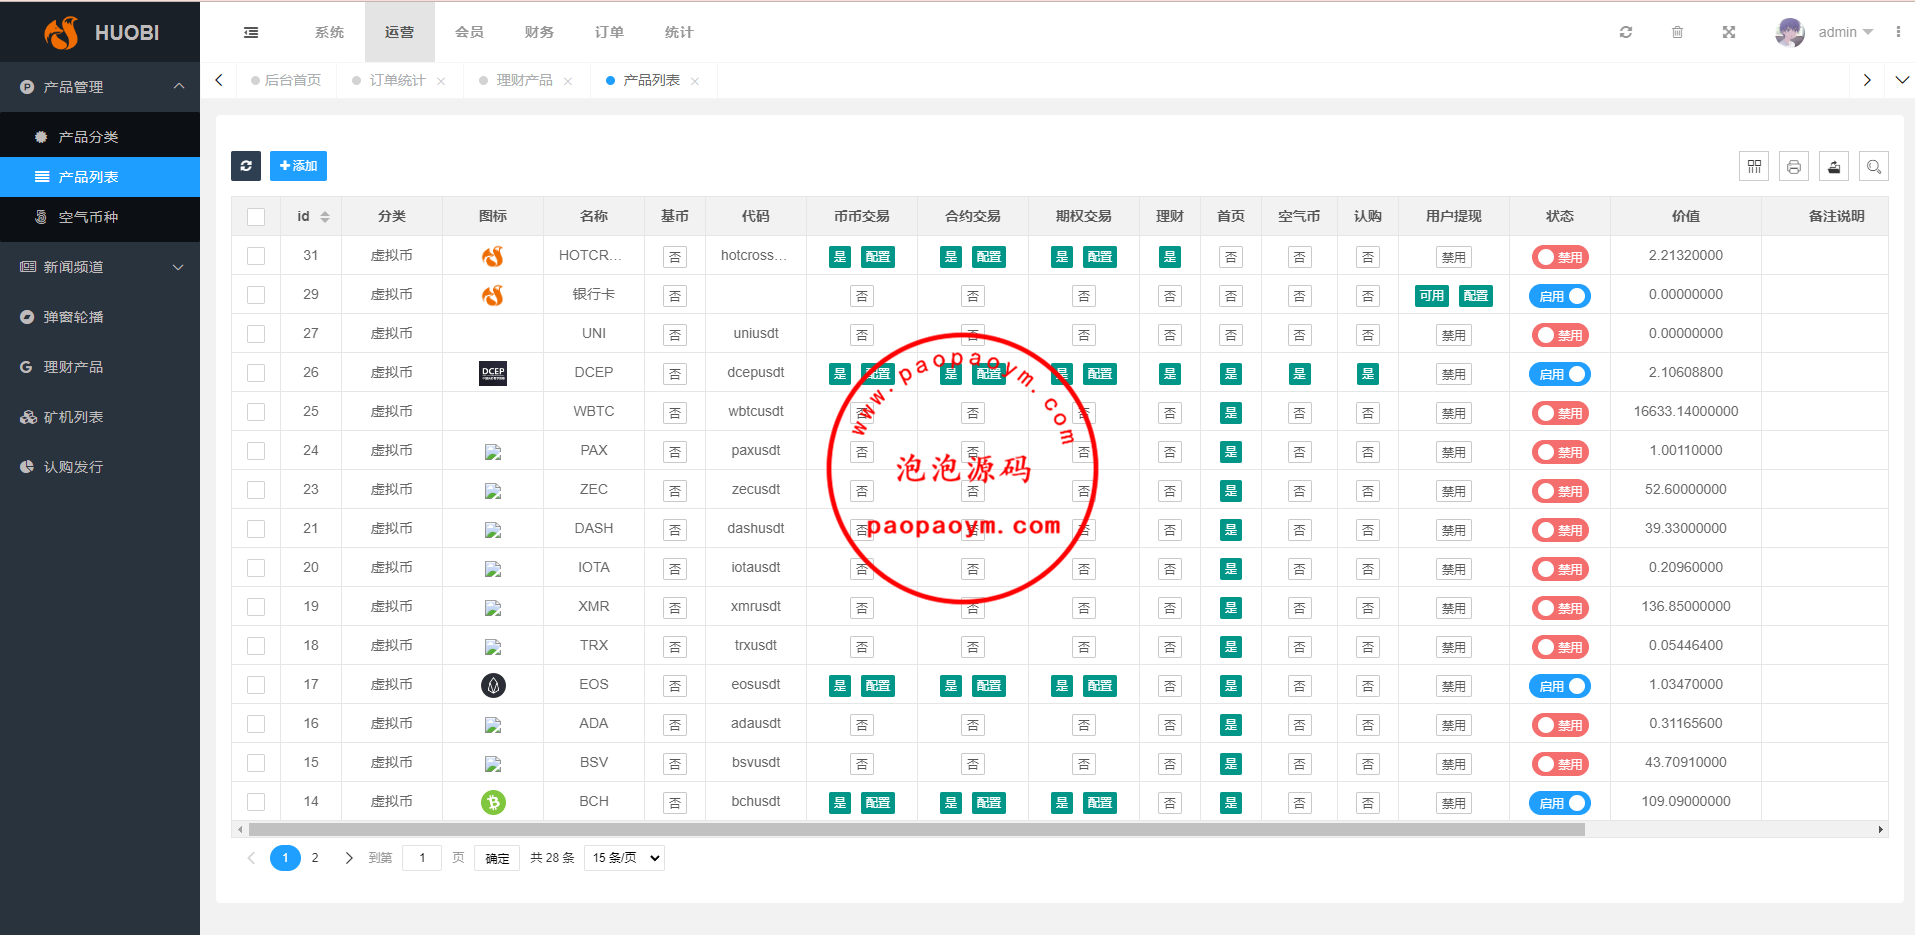1915x935 pixels.
Task: Toggle 首页 是 flag for DASH row
Action: [1231, 530]
